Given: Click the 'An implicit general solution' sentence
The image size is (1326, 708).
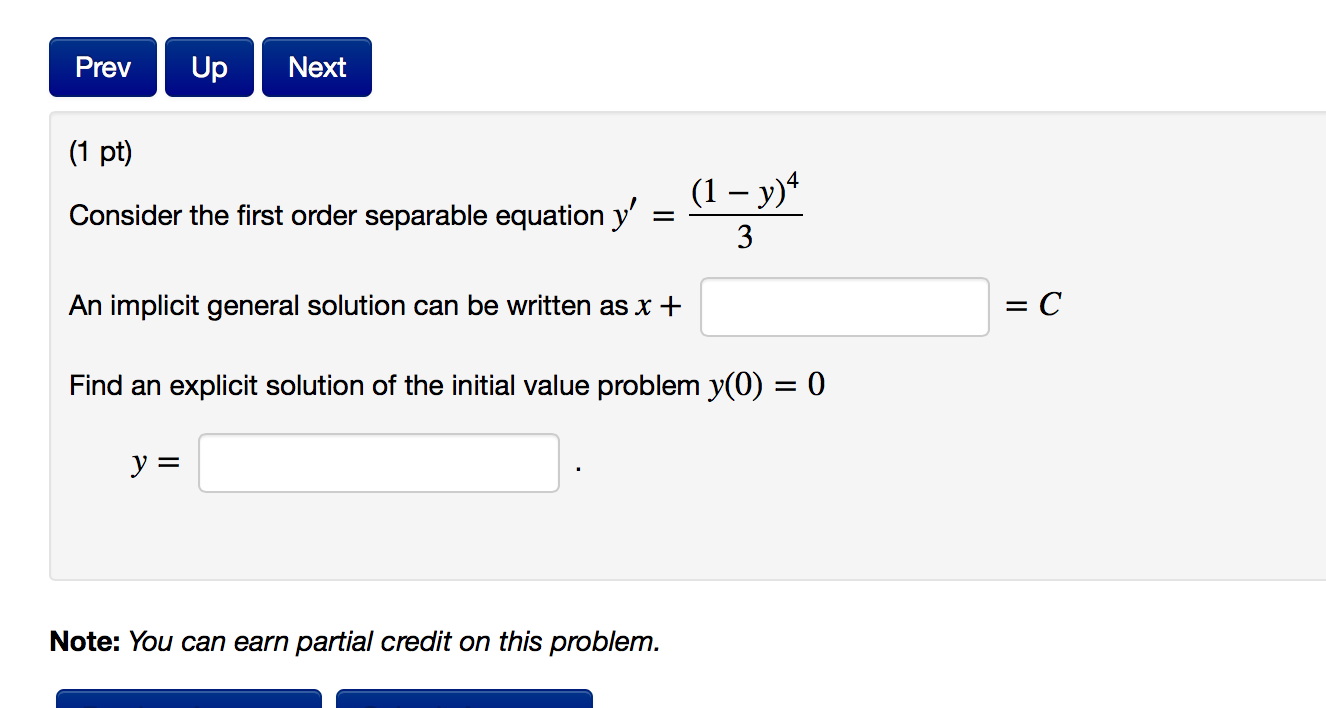Looking at the screenshot, I should click(348, 306).
